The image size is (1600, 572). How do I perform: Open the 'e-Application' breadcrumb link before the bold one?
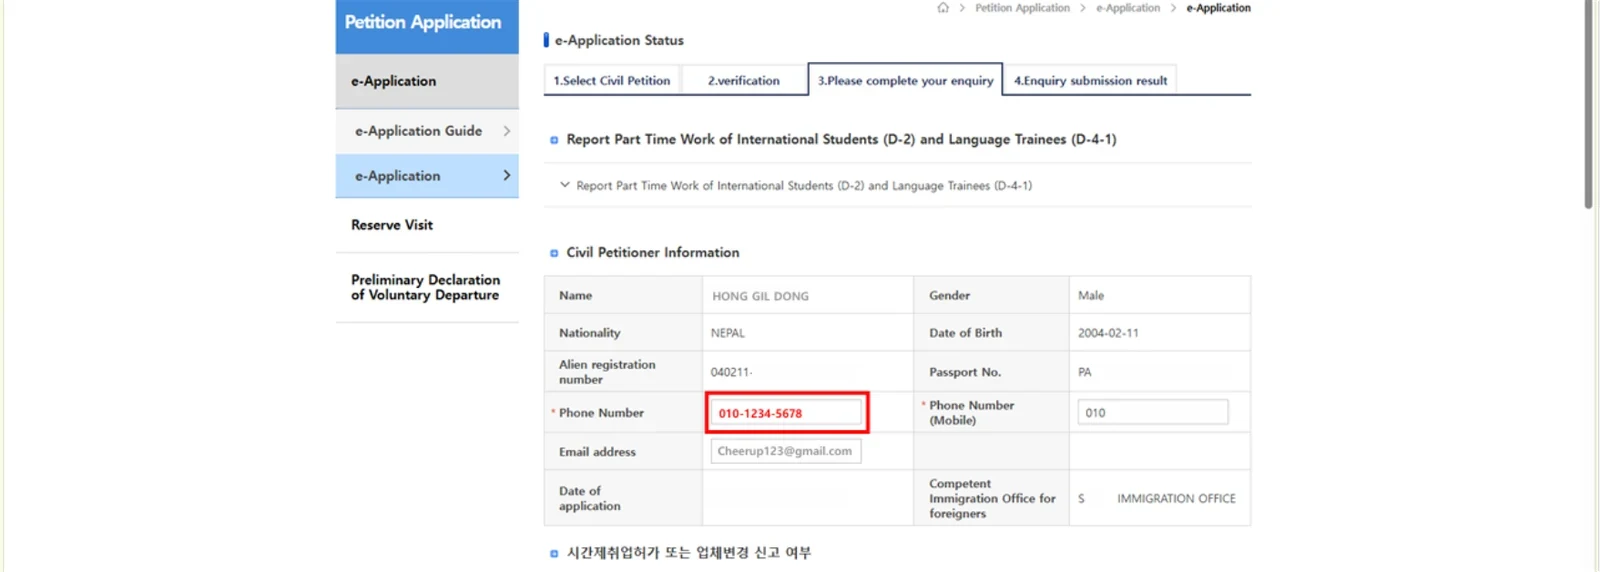[1128, 8]
